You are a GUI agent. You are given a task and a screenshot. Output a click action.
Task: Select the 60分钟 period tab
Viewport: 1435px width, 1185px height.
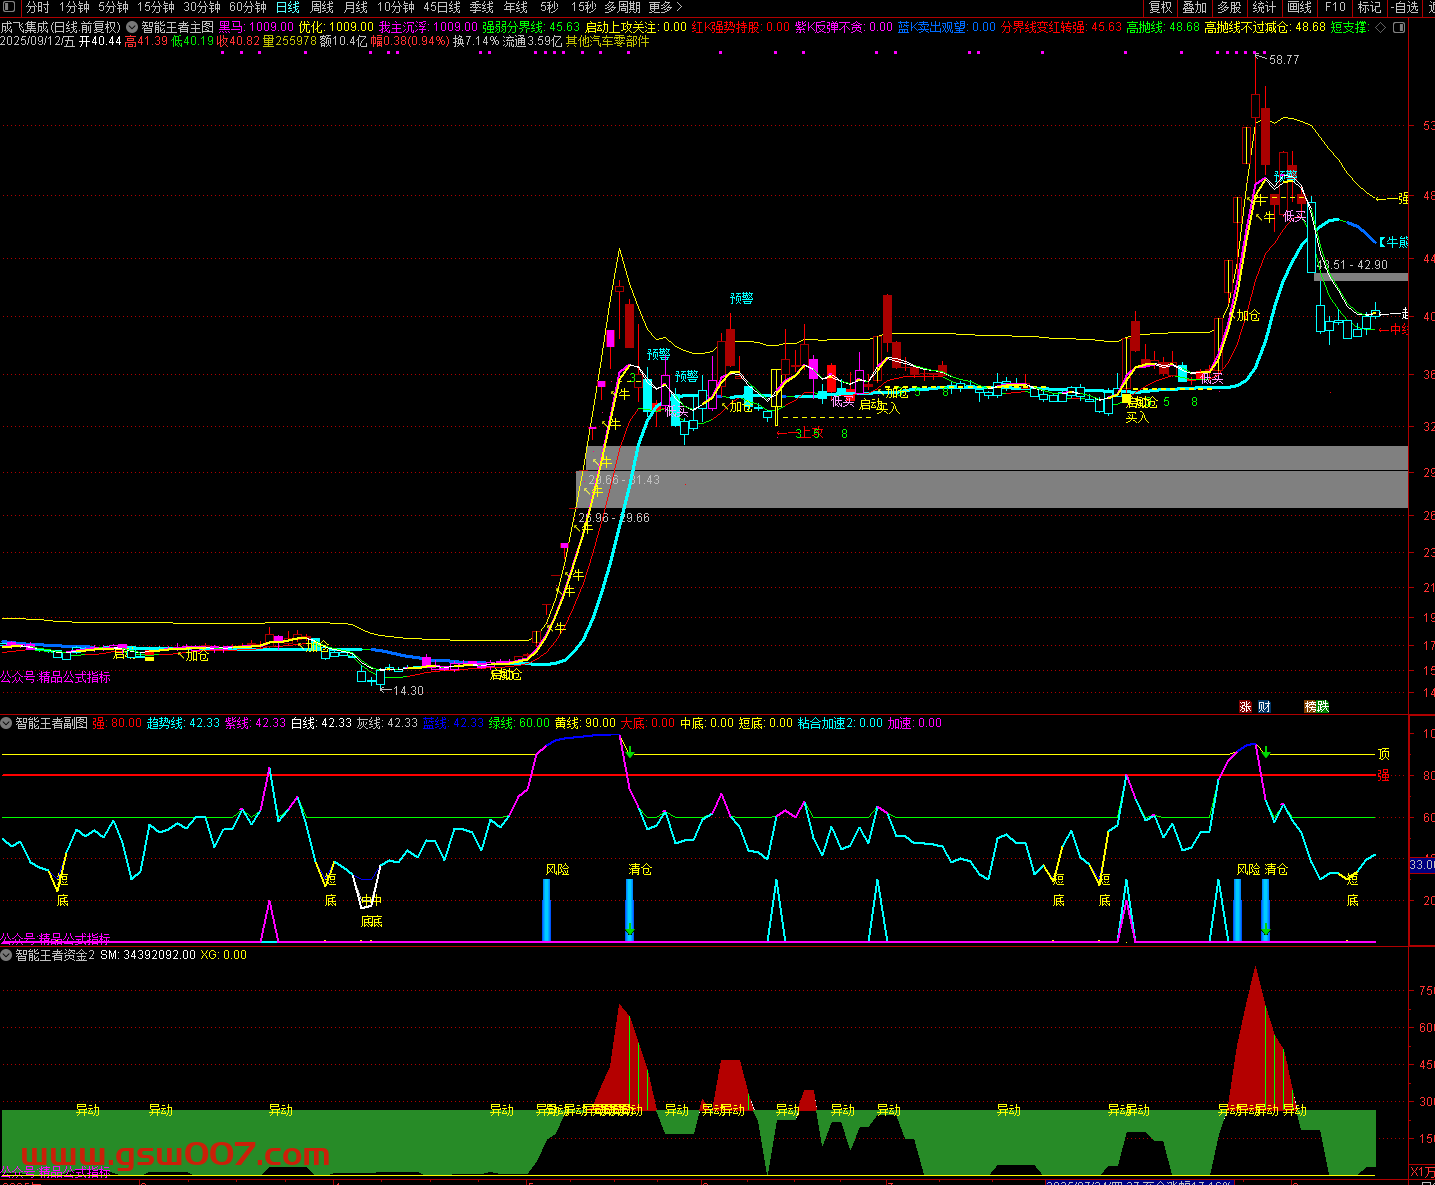[x=247, y=7]
